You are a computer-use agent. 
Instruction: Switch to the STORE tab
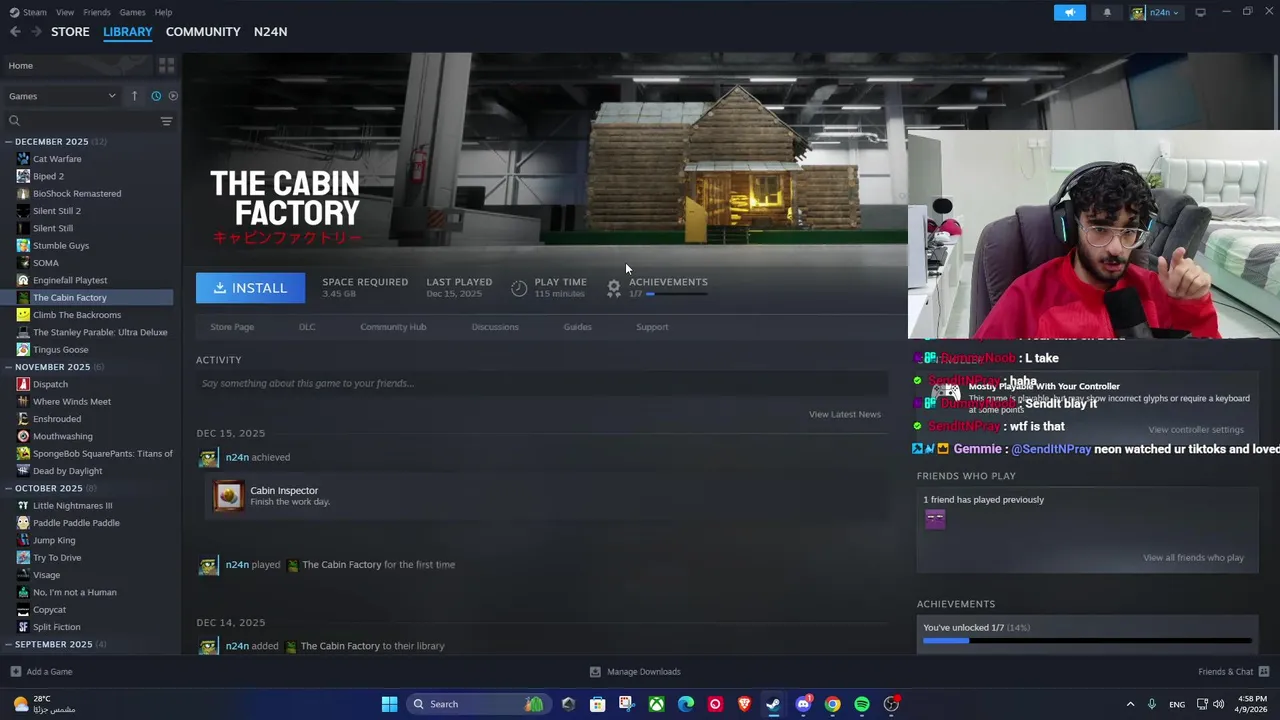click(70, 32)
